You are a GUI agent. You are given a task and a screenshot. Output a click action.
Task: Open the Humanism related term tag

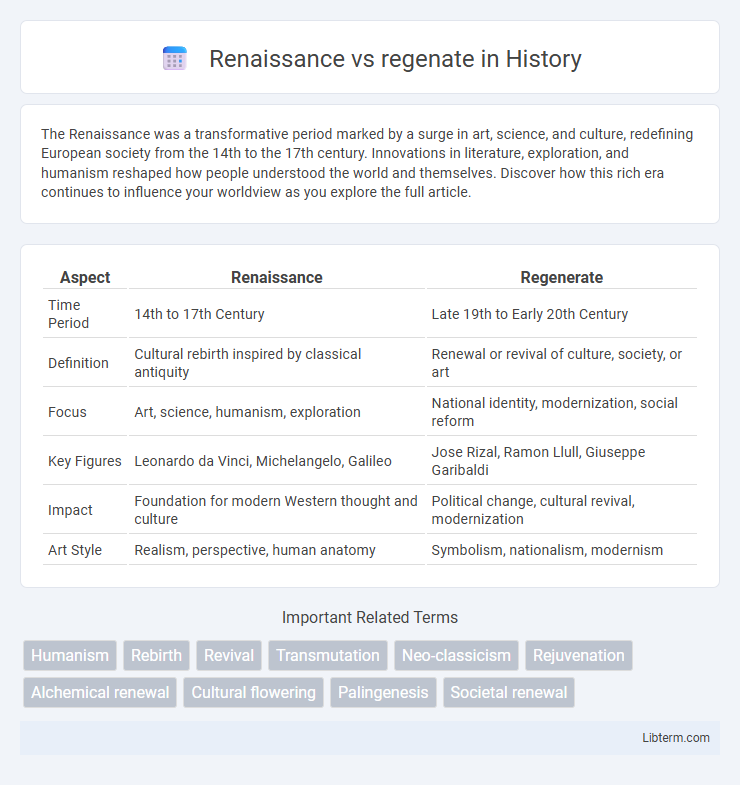70,655
